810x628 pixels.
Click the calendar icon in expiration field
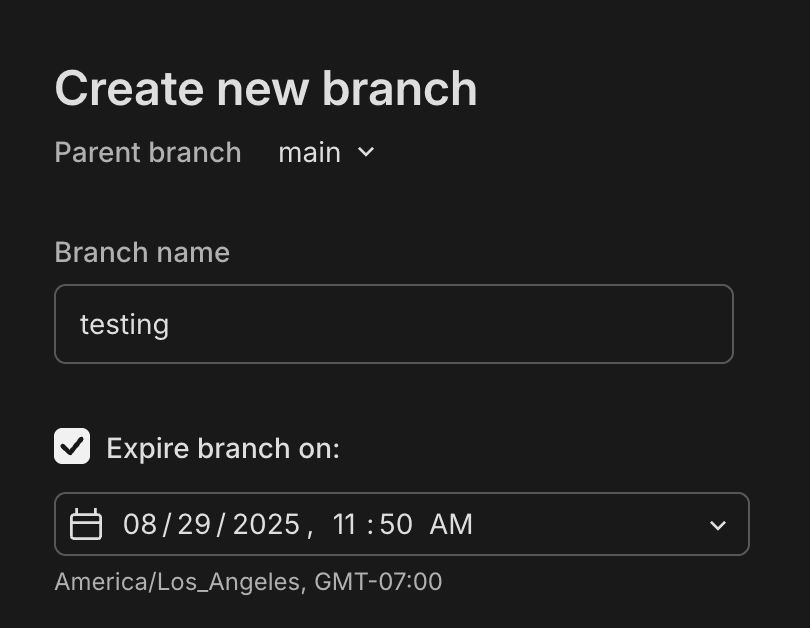[86, 524]
